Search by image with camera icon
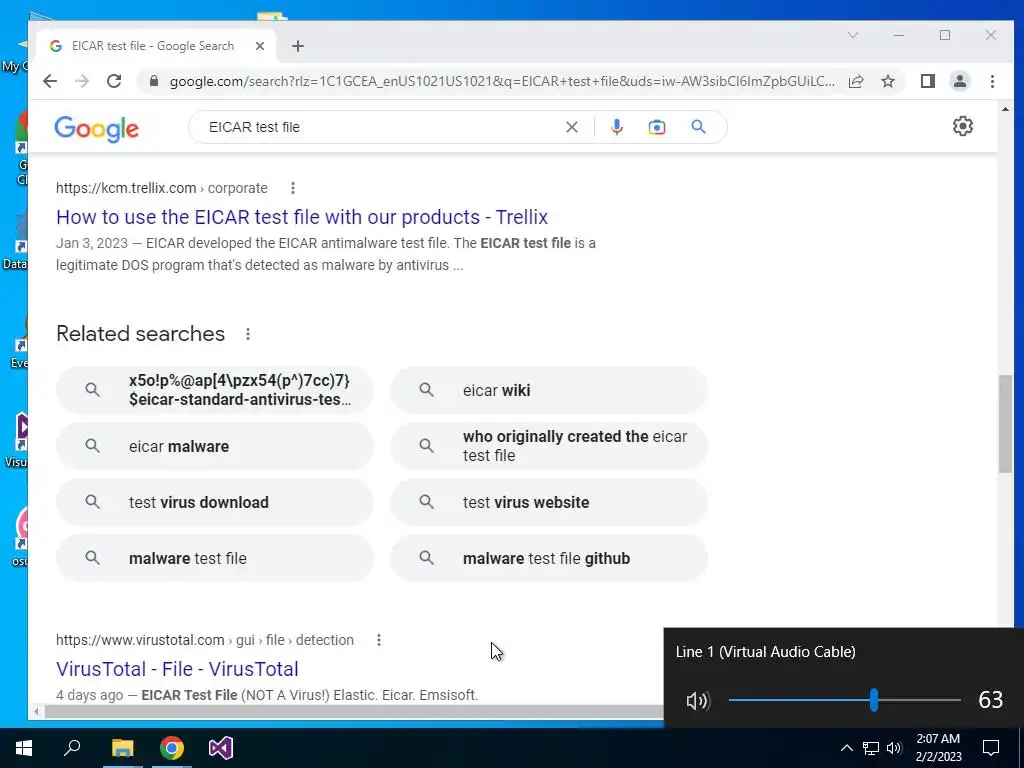This screenshot has width=1024, height=768. tap(656, 127)
